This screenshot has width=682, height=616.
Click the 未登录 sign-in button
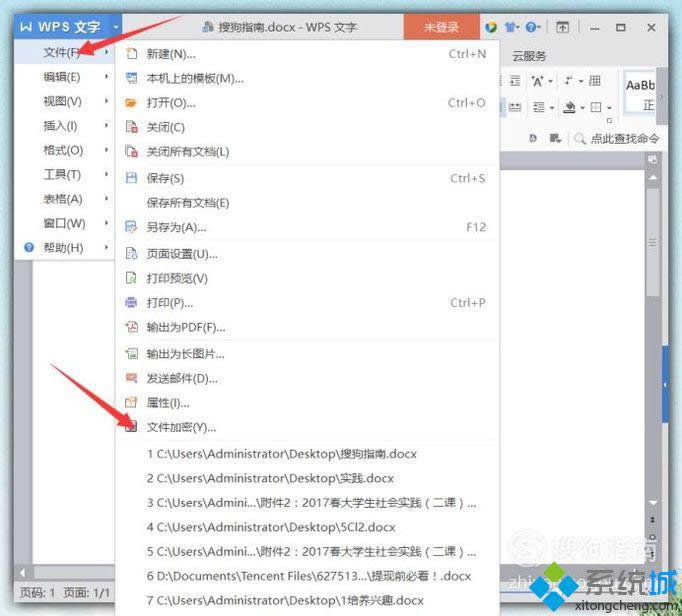coord(441,27)
